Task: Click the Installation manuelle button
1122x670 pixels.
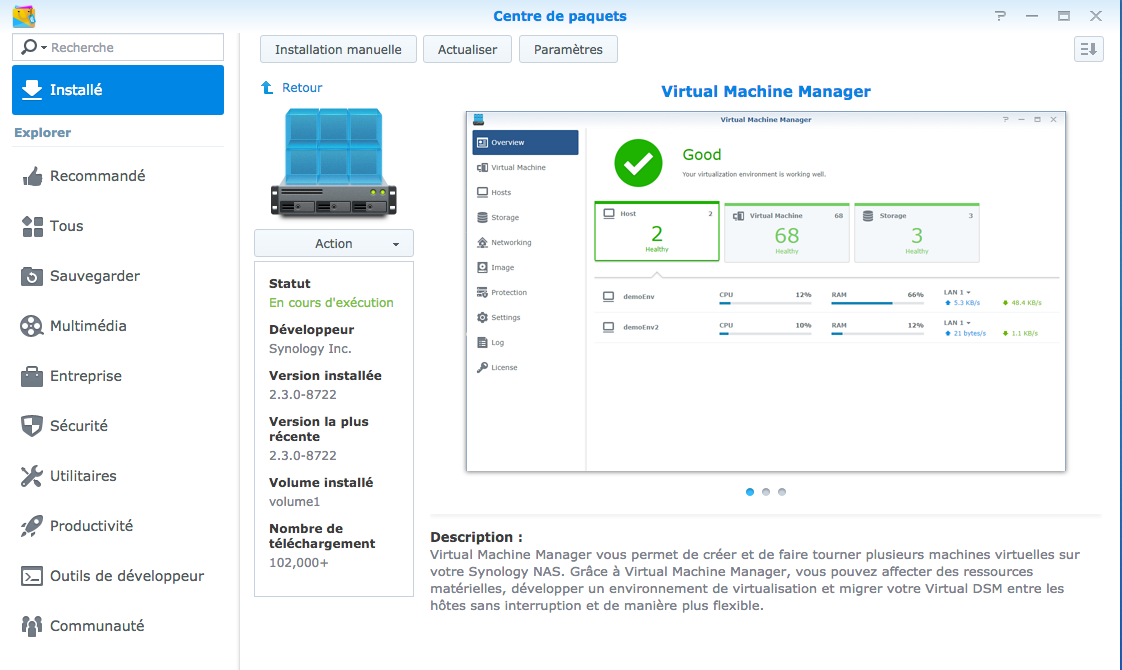Action: tap(338, 49)
